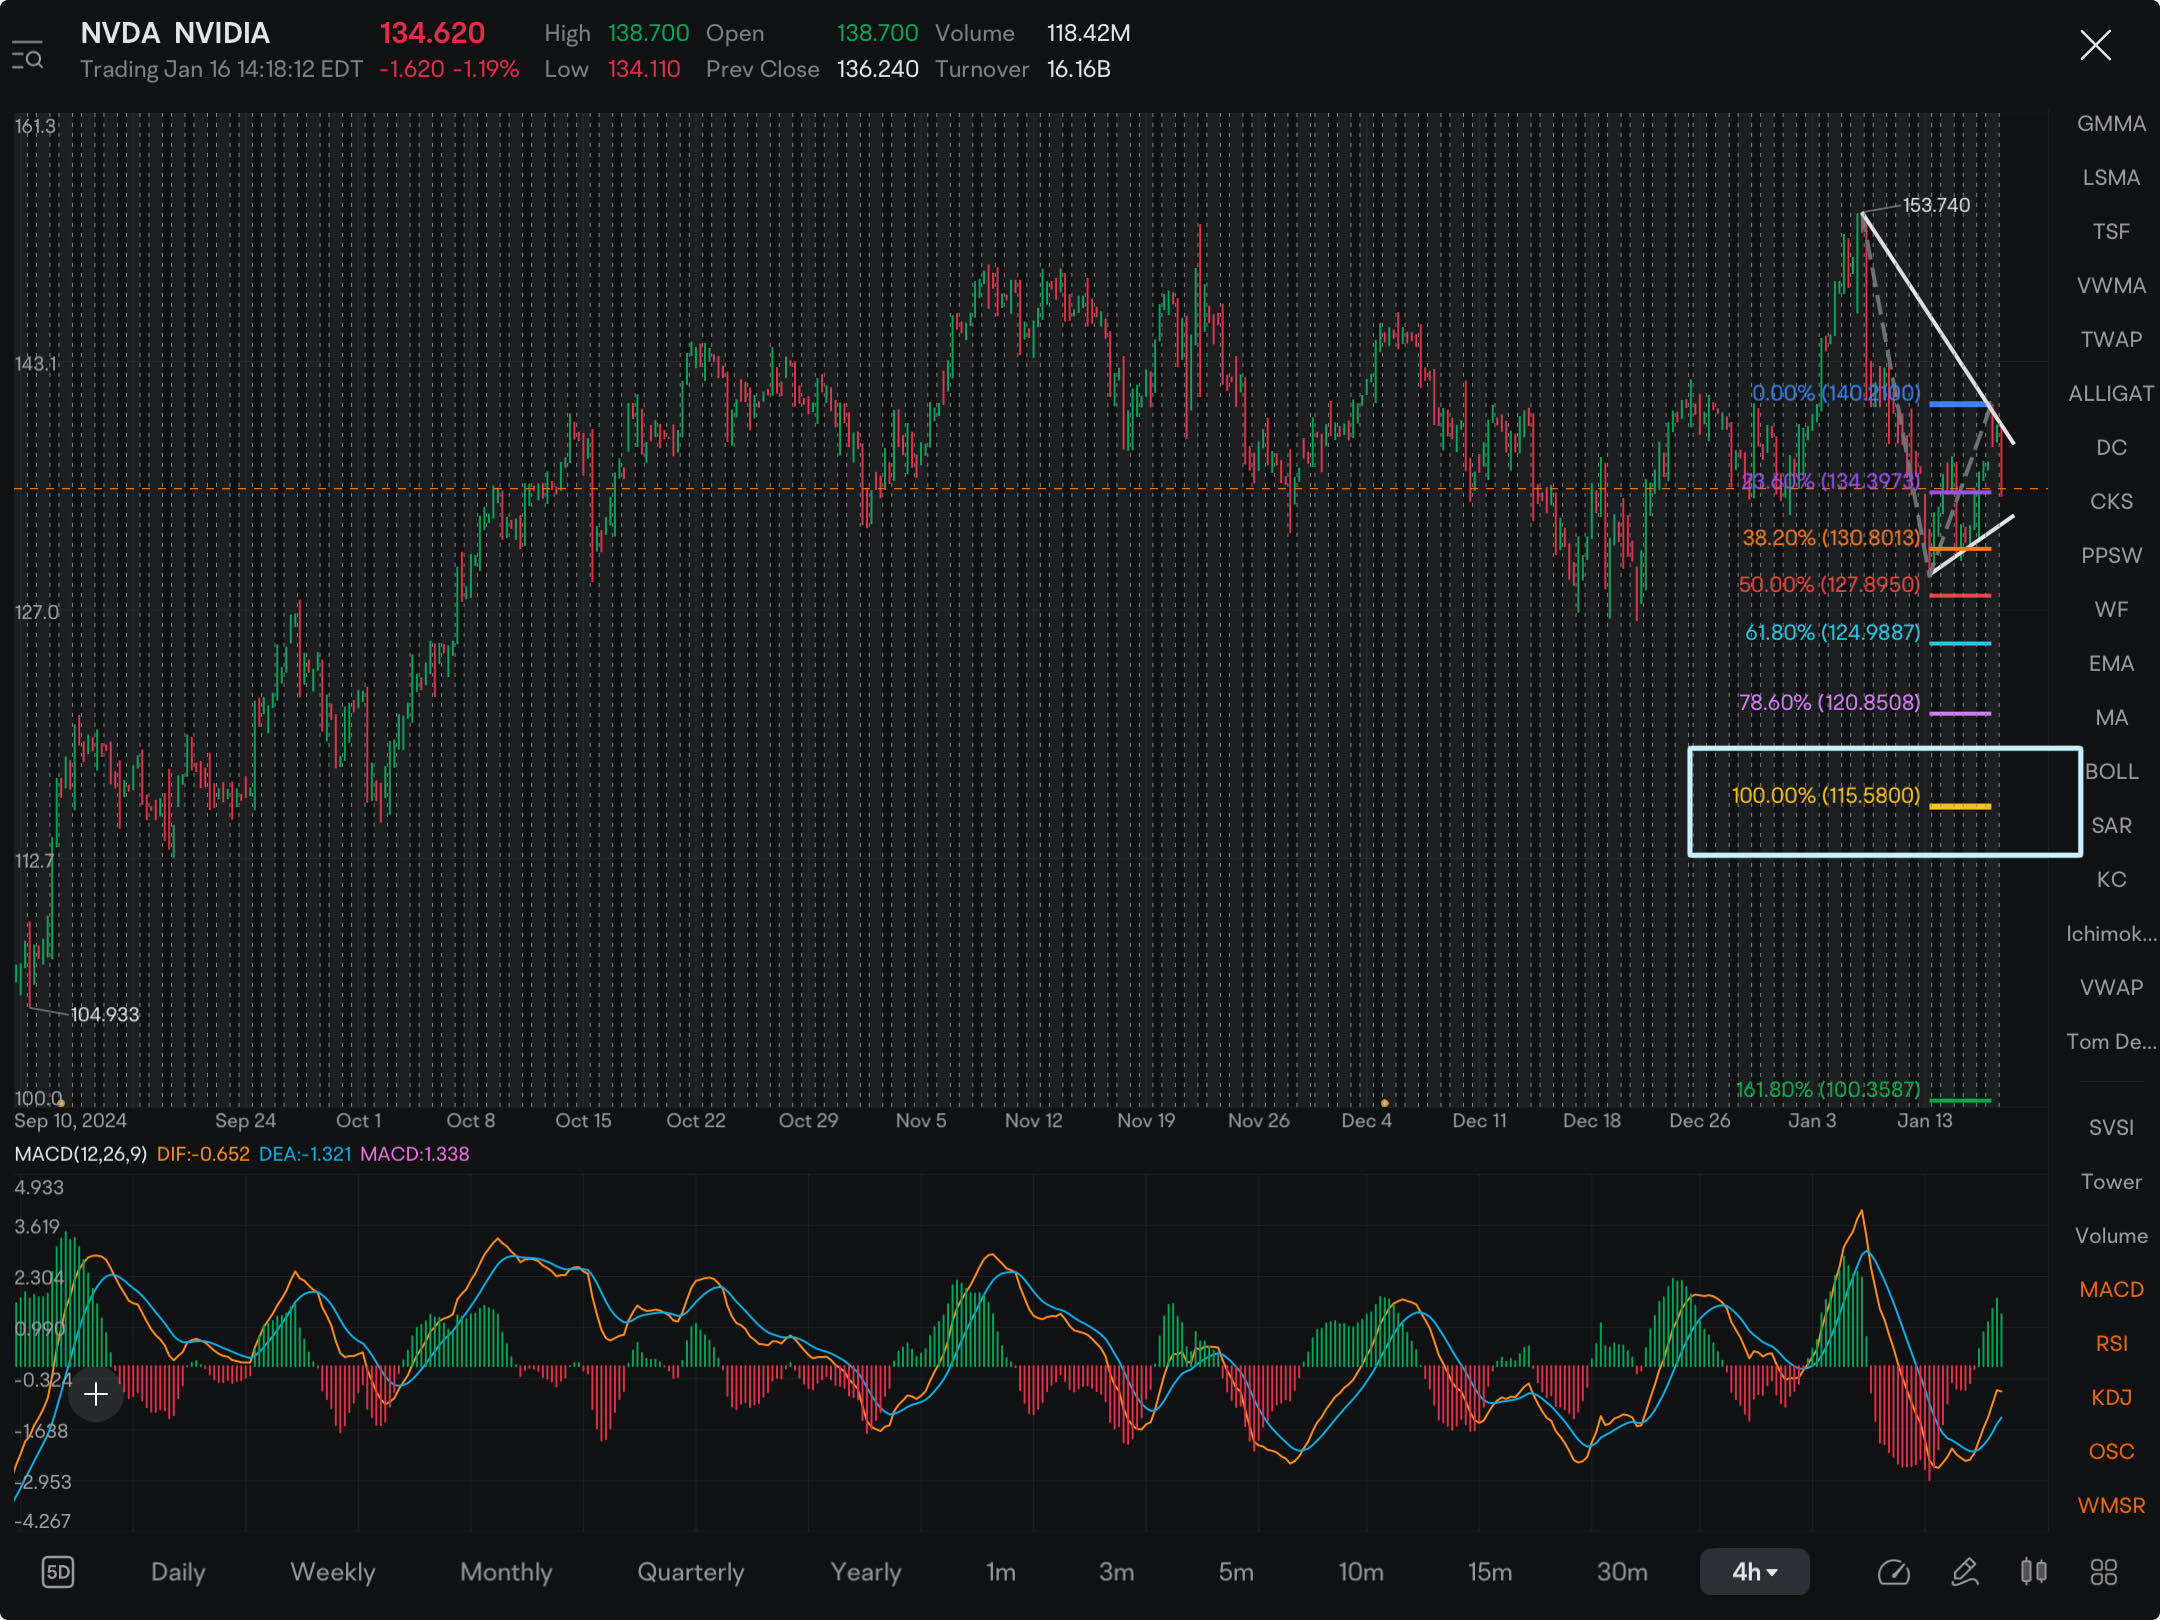Image resolution: width=2160 pixels, height=1620 pixels.
Task: Tap the Turnover value 16.16B
Action: click(x=1078, y=69)
